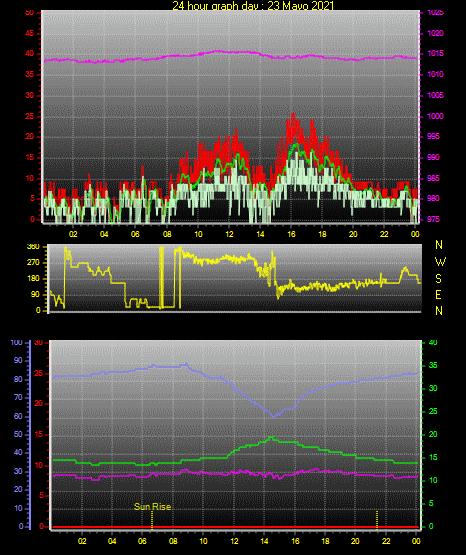The height and width of the screenshot is (555, 466).
Task: Click the 16 hour label on top graph
Action: click(291, 234)
